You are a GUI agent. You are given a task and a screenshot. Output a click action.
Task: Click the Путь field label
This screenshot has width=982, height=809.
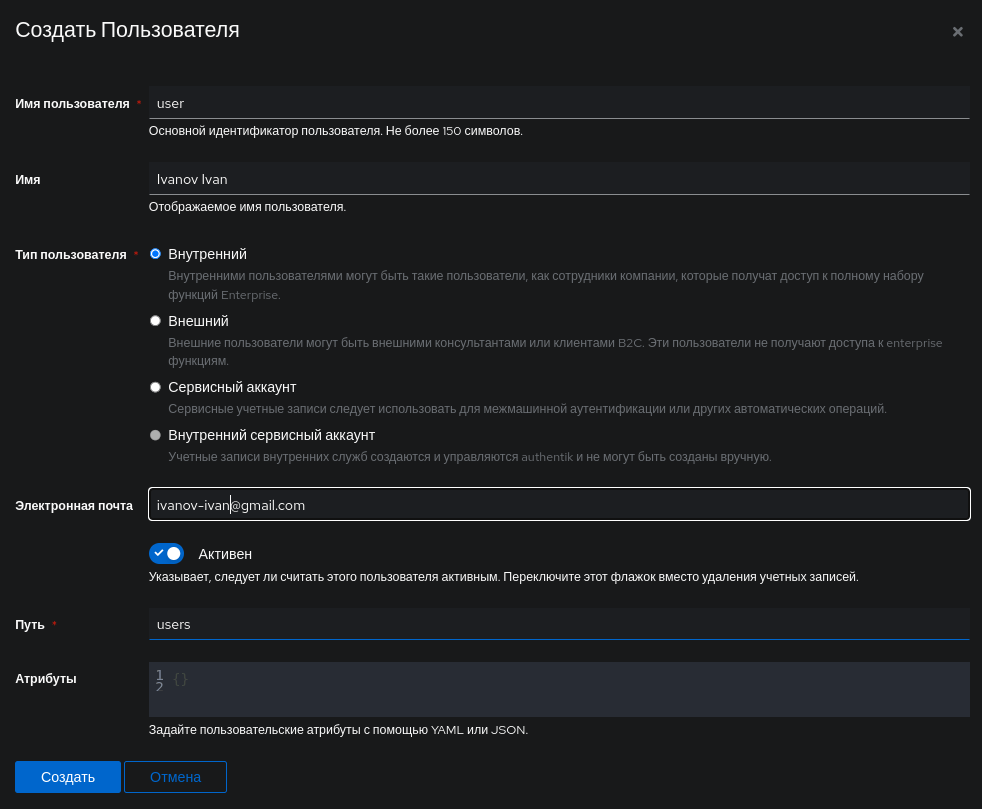point(29,625)
